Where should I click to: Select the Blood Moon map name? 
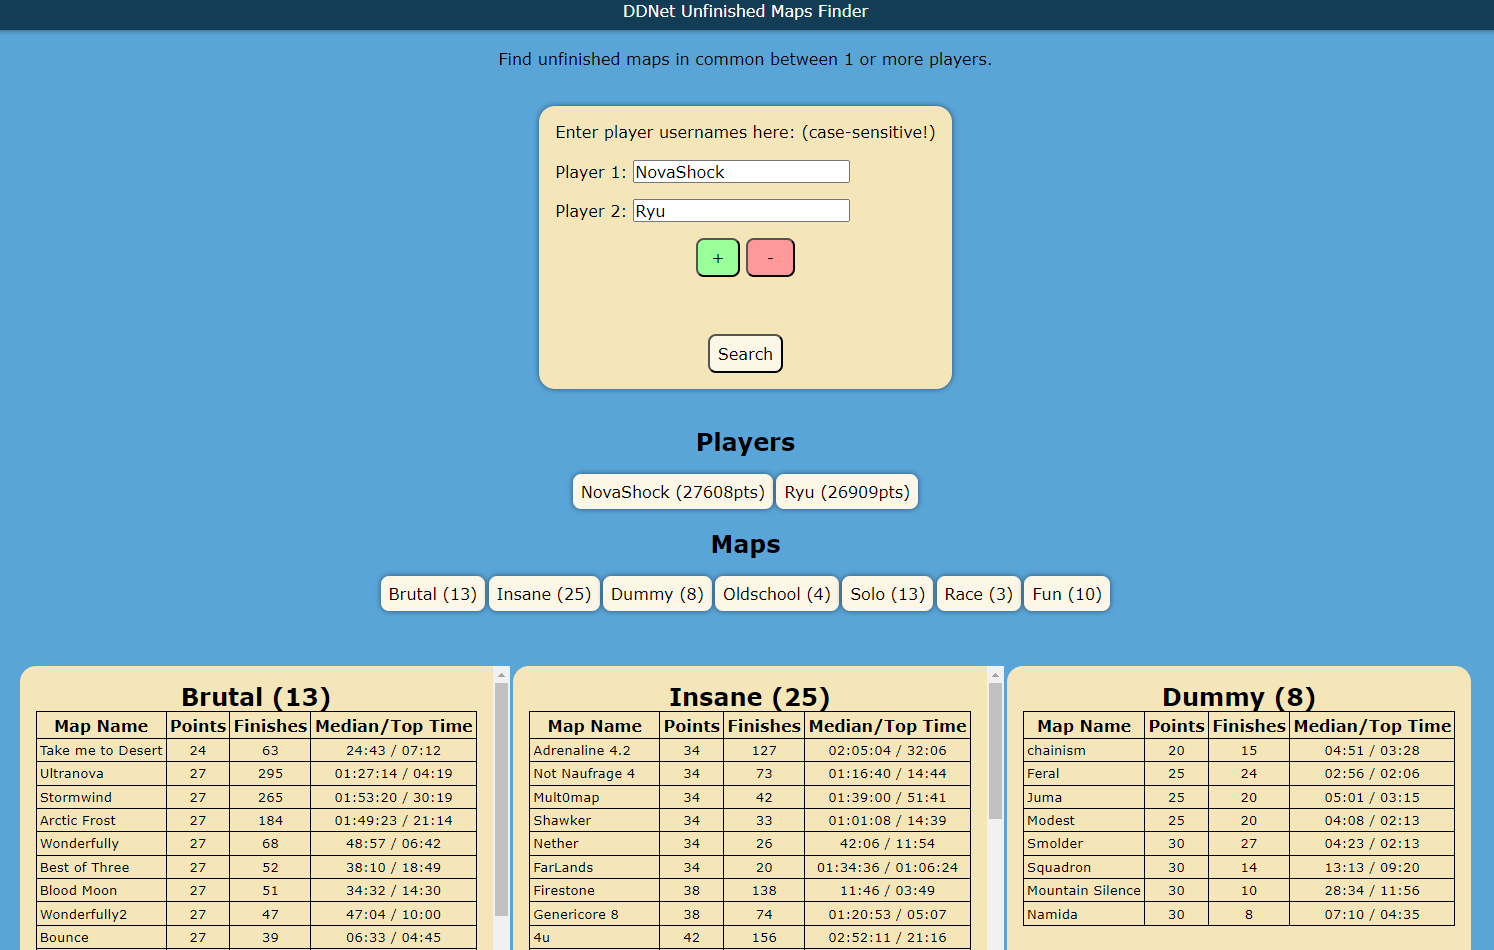[x=79, y=891]
